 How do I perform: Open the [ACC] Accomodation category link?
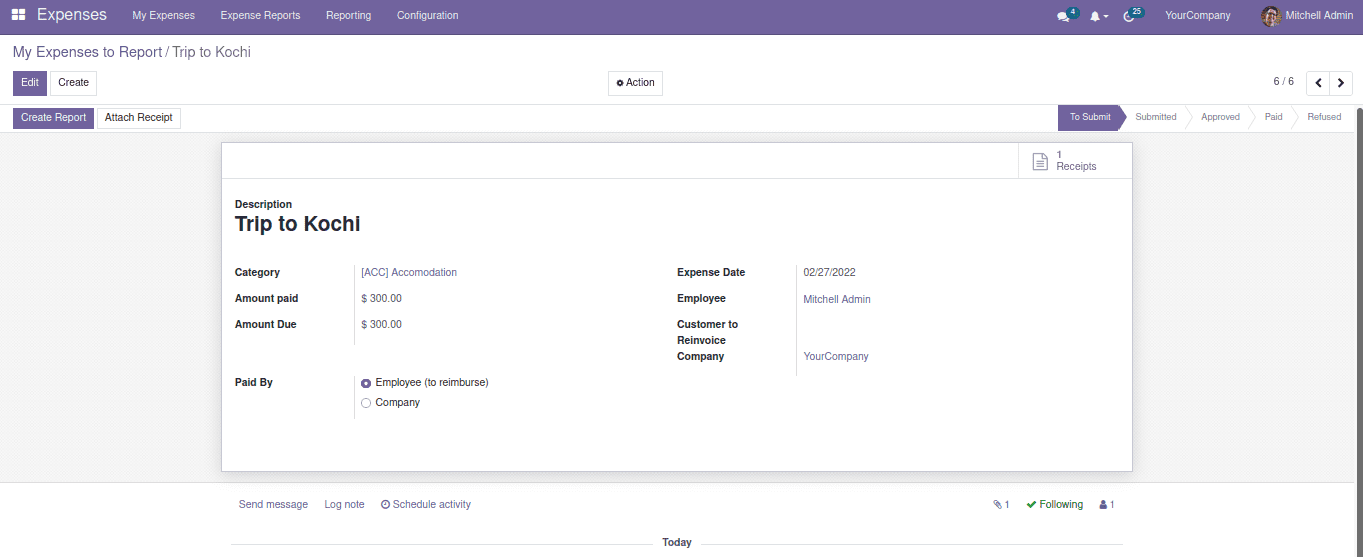click(x=408, y=273)
